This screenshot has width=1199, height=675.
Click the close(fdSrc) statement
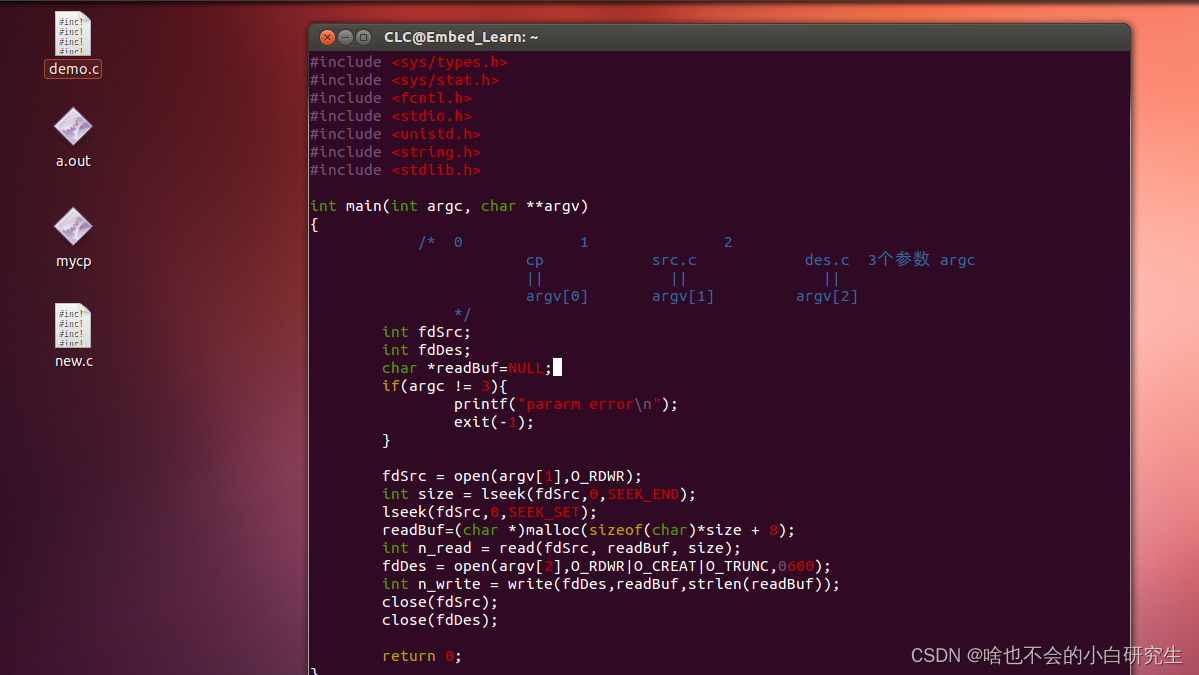[x=440, y=601]
